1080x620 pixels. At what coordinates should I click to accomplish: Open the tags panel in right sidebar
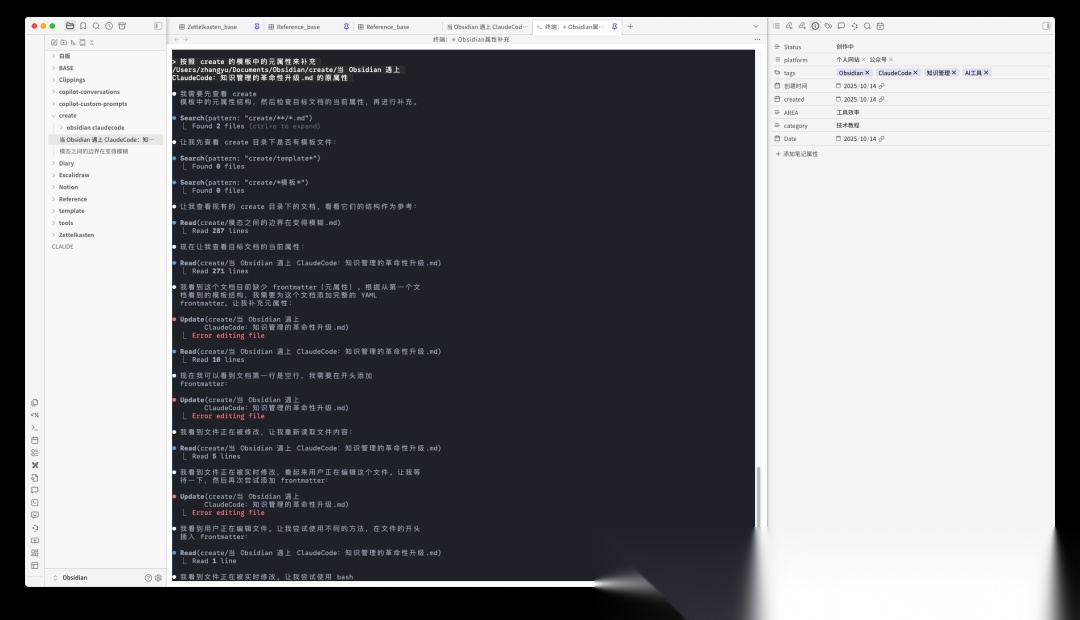coord(829,26)
